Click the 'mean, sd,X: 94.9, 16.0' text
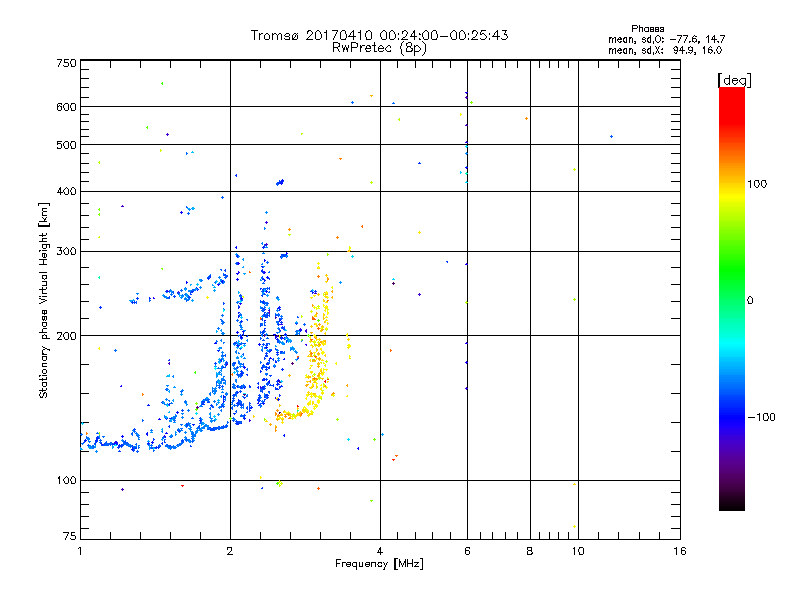This screenshot has height=600, width=800. (x=665, y=50)
